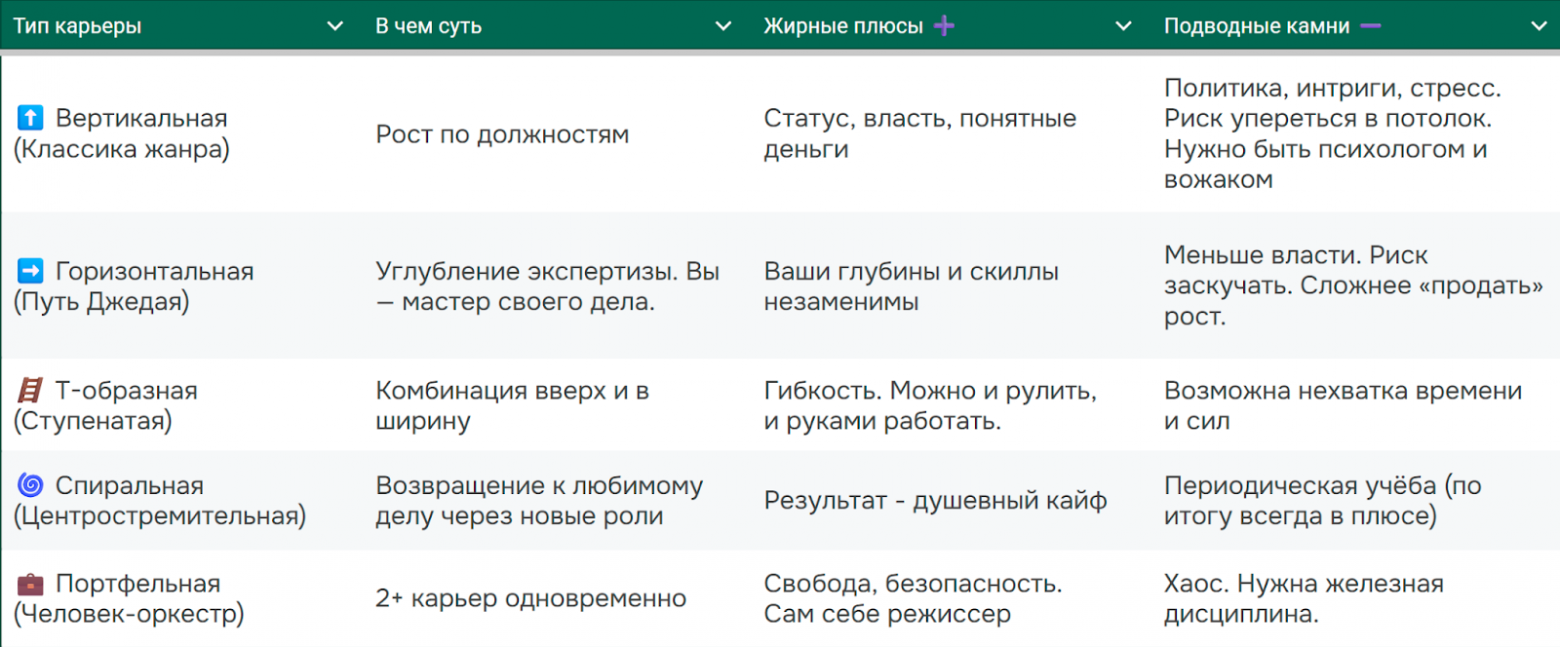1560x647 pixels.
Task: Click the right-arrow icon next to Горизонтальная
Action: point(28,271)
